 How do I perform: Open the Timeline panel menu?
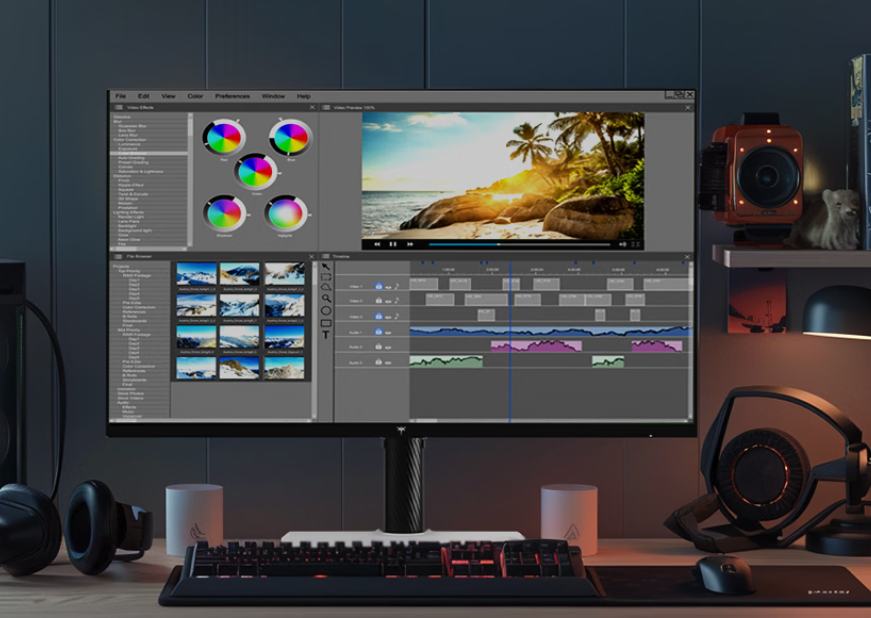point(326,257)
